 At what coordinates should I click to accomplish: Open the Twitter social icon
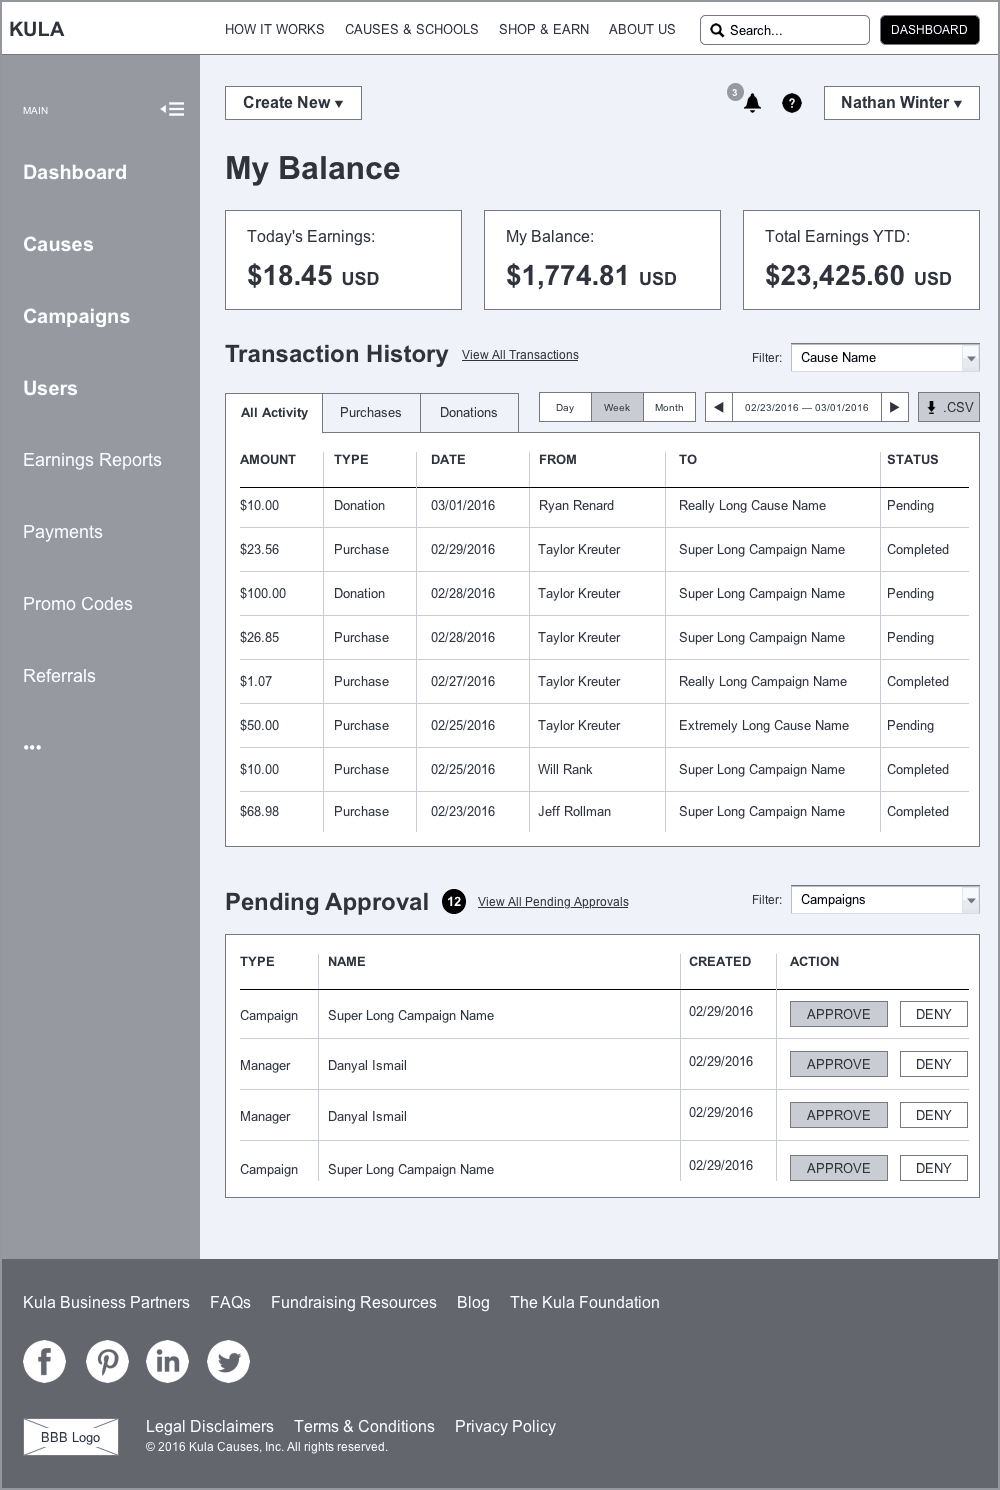tap(228, 1361)
